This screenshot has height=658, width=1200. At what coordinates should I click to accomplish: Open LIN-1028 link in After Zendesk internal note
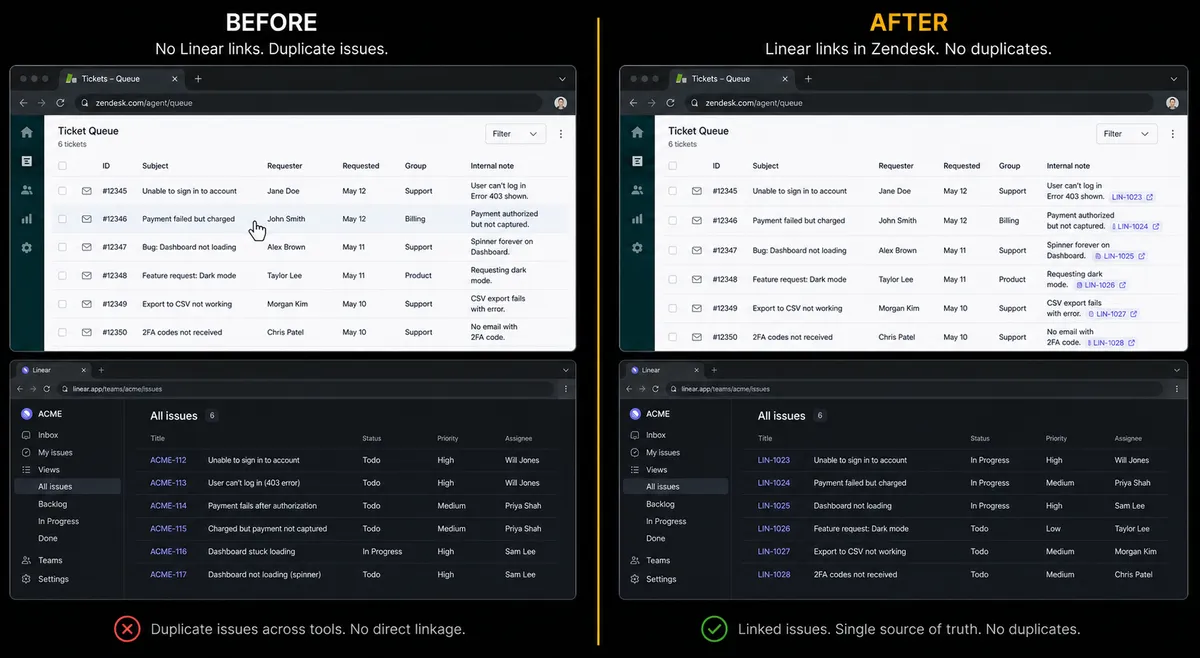pos(1113,343)
